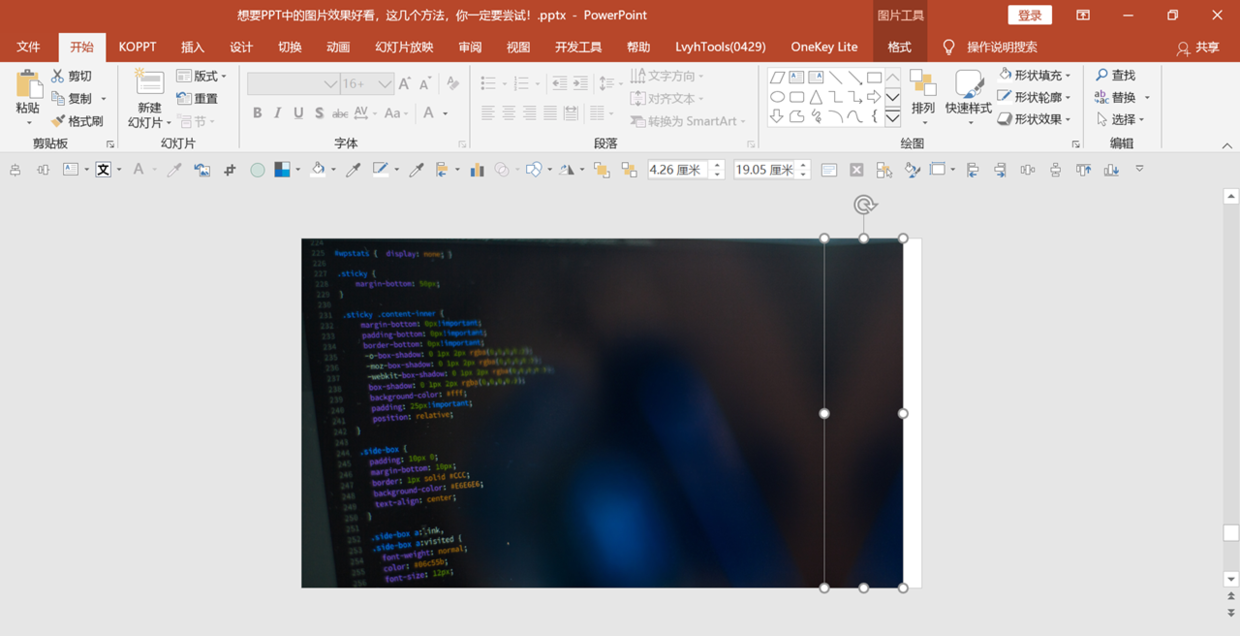
Task: Click the Find (查找) magnifier icon
Action: [x=1102, y=75]
